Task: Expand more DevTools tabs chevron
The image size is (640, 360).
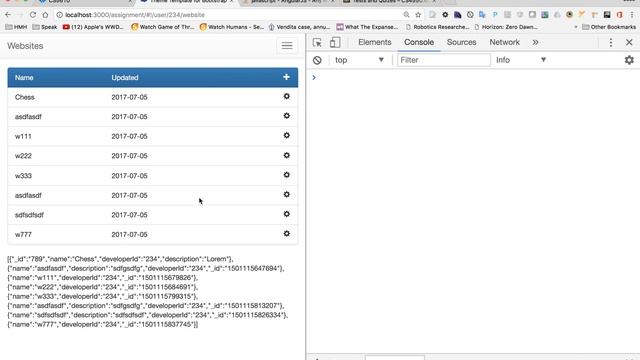Action: [535, 42]
